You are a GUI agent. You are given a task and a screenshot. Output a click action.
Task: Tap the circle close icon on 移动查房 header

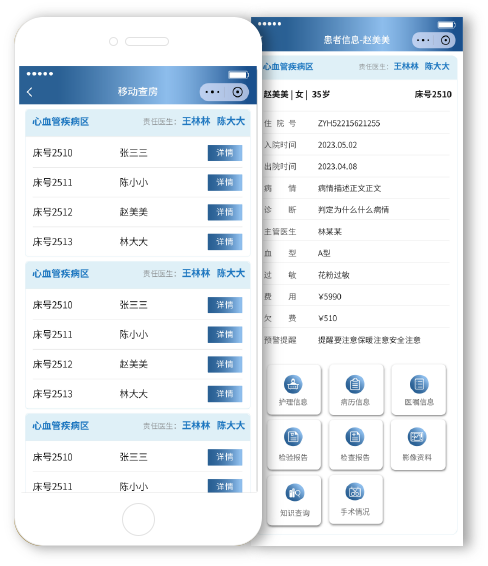(238, 92)
